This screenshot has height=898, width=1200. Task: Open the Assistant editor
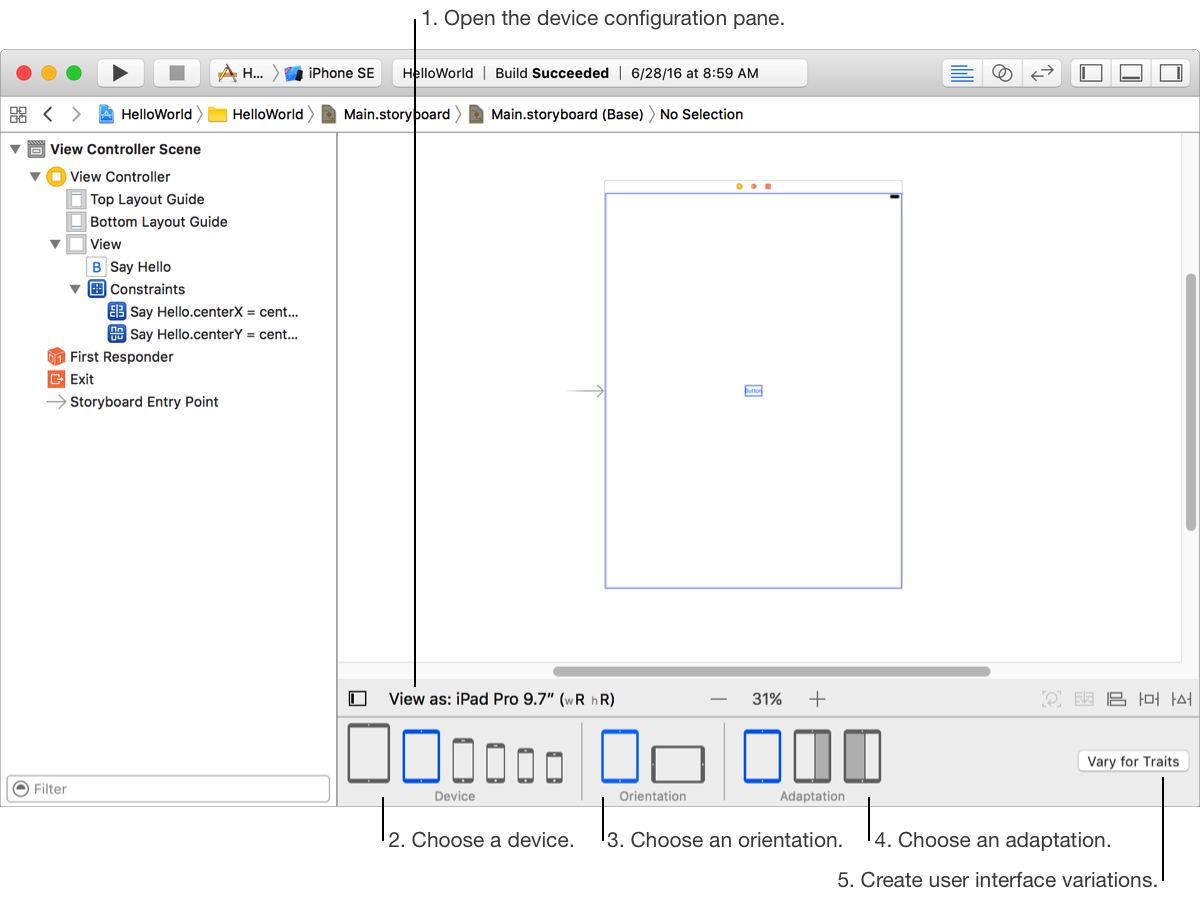click(1002, 73)
